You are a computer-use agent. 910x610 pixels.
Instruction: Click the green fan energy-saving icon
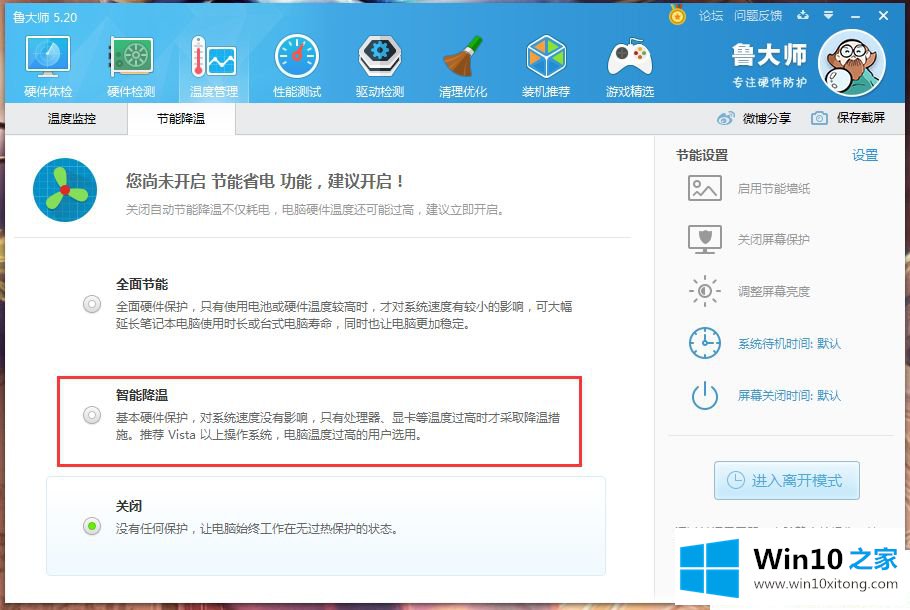(x=65, y=190)
